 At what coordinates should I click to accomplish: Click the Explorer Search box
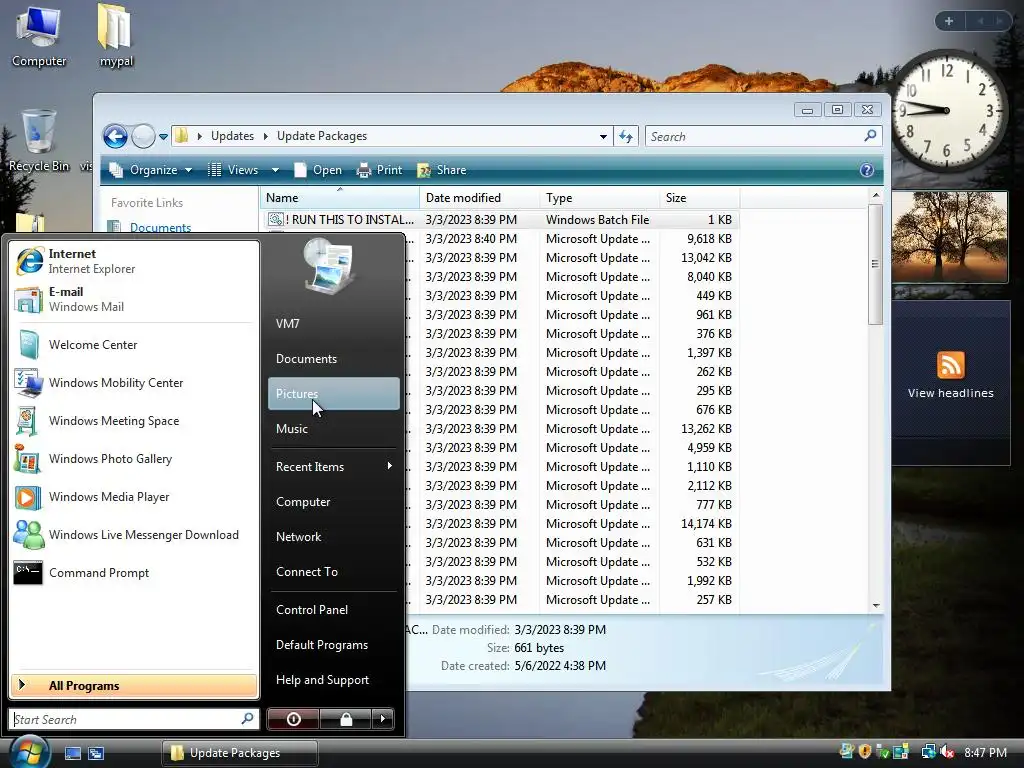point(763,136)
